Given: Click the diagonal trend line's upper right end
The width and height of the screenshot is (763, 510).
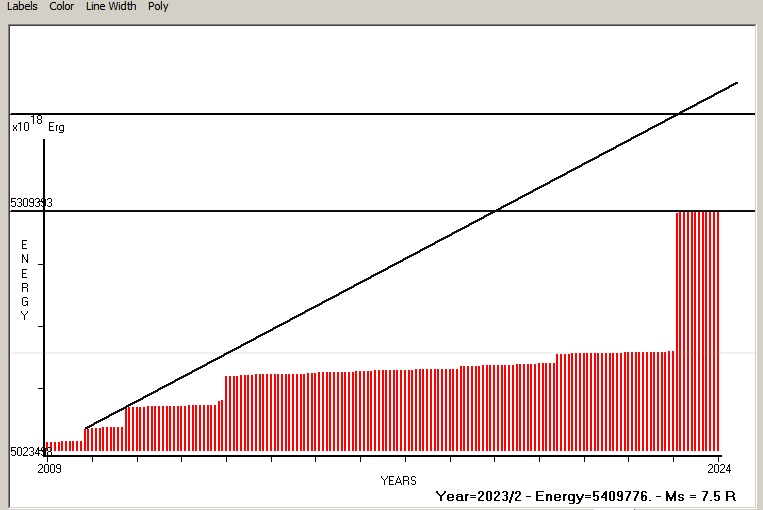Looking at the screenshot, I should [x=734, y=84].
